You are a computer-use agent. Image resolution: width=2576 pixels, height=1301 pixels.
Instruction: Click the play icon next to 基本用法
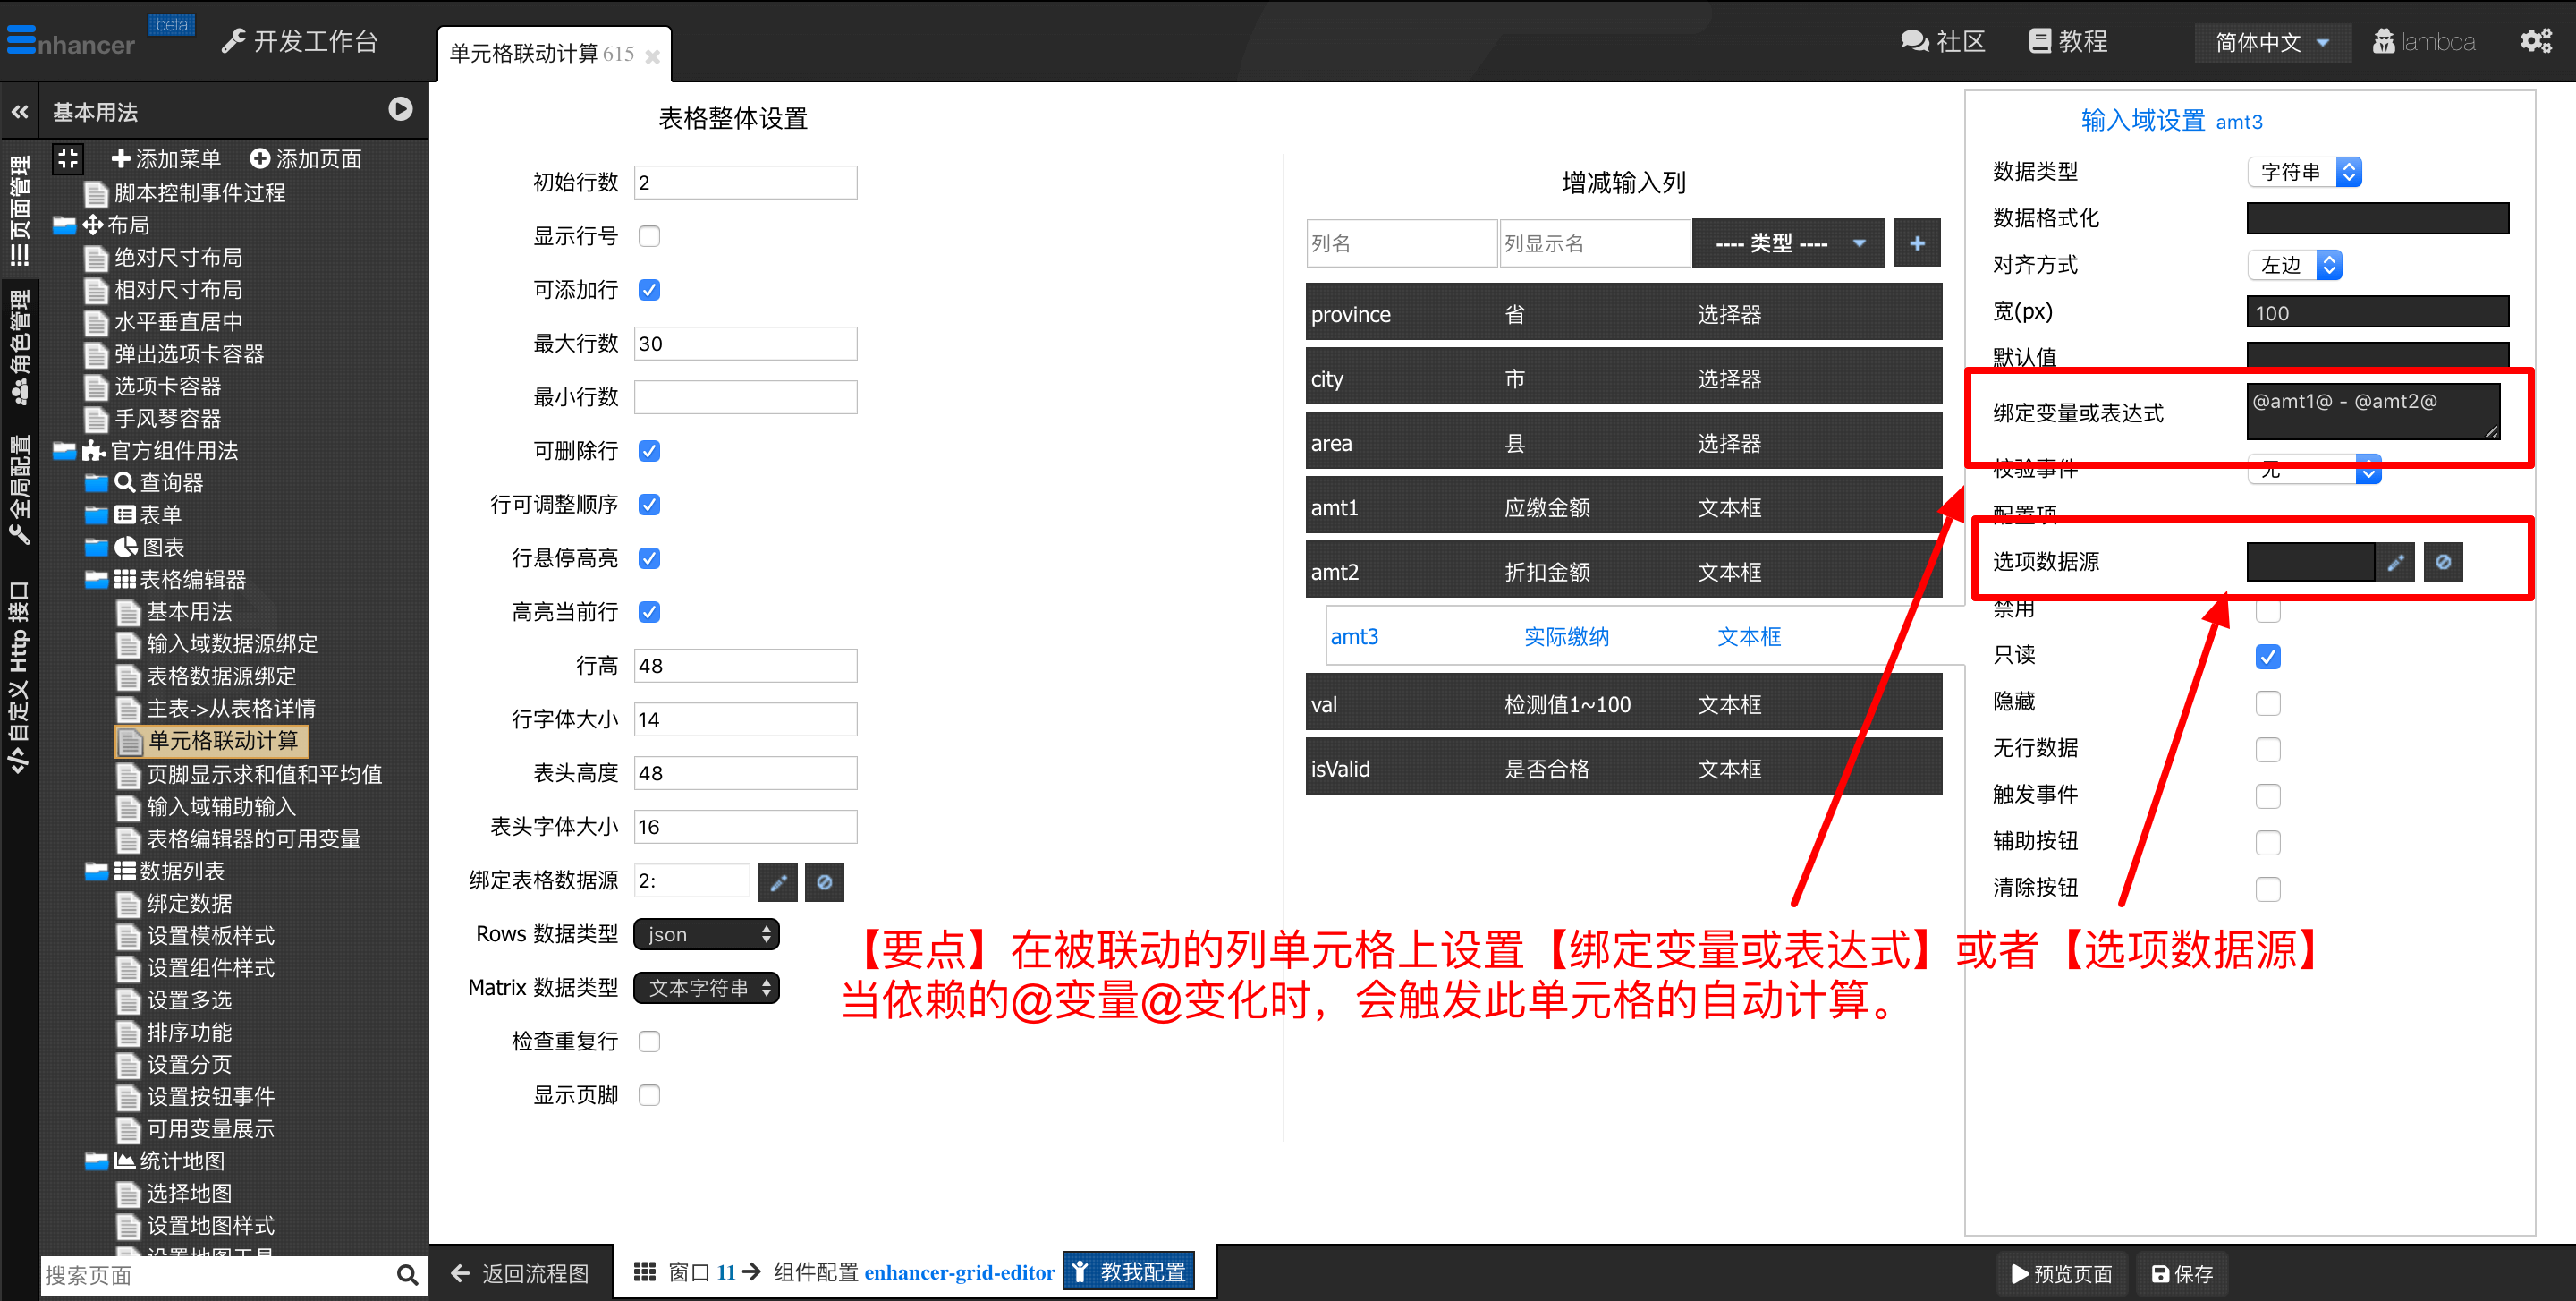(400, 109)
